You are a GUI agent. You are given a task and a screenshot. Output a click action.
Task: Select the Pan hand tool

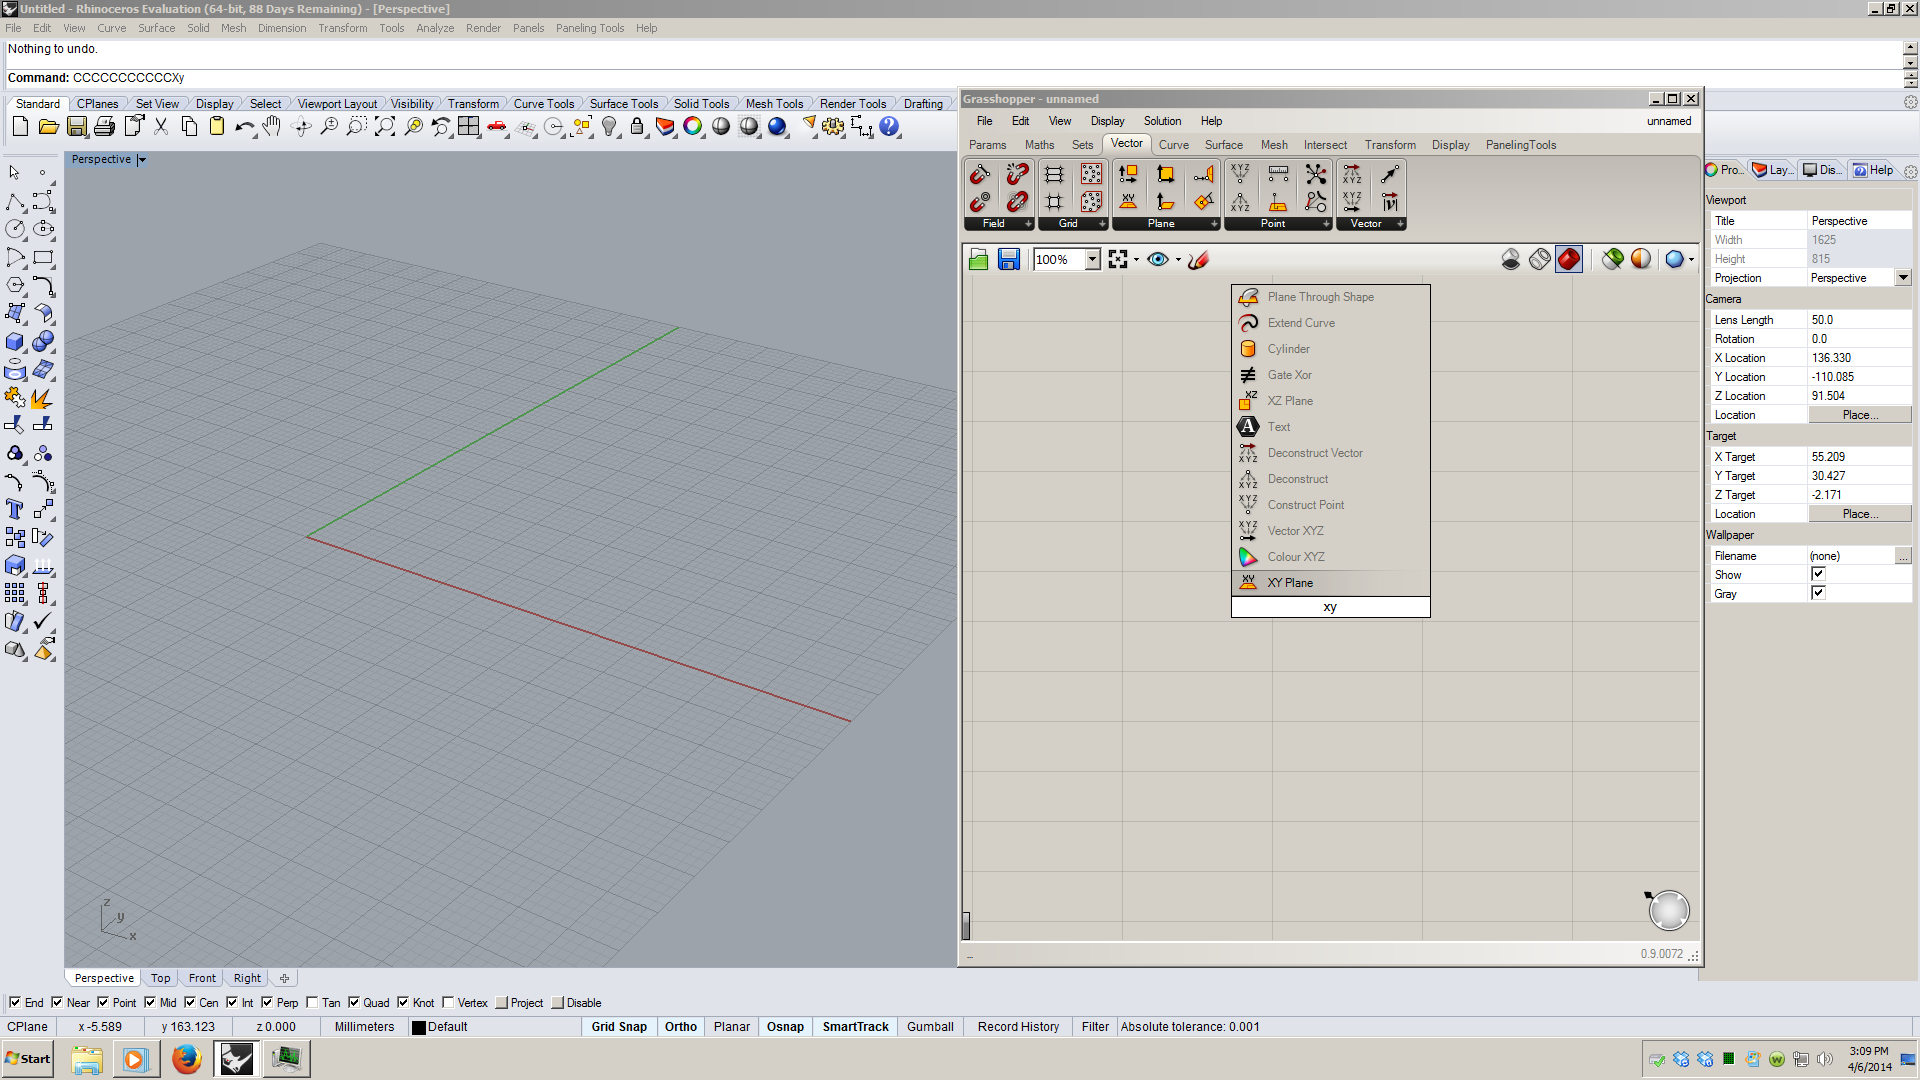point(272,127)
